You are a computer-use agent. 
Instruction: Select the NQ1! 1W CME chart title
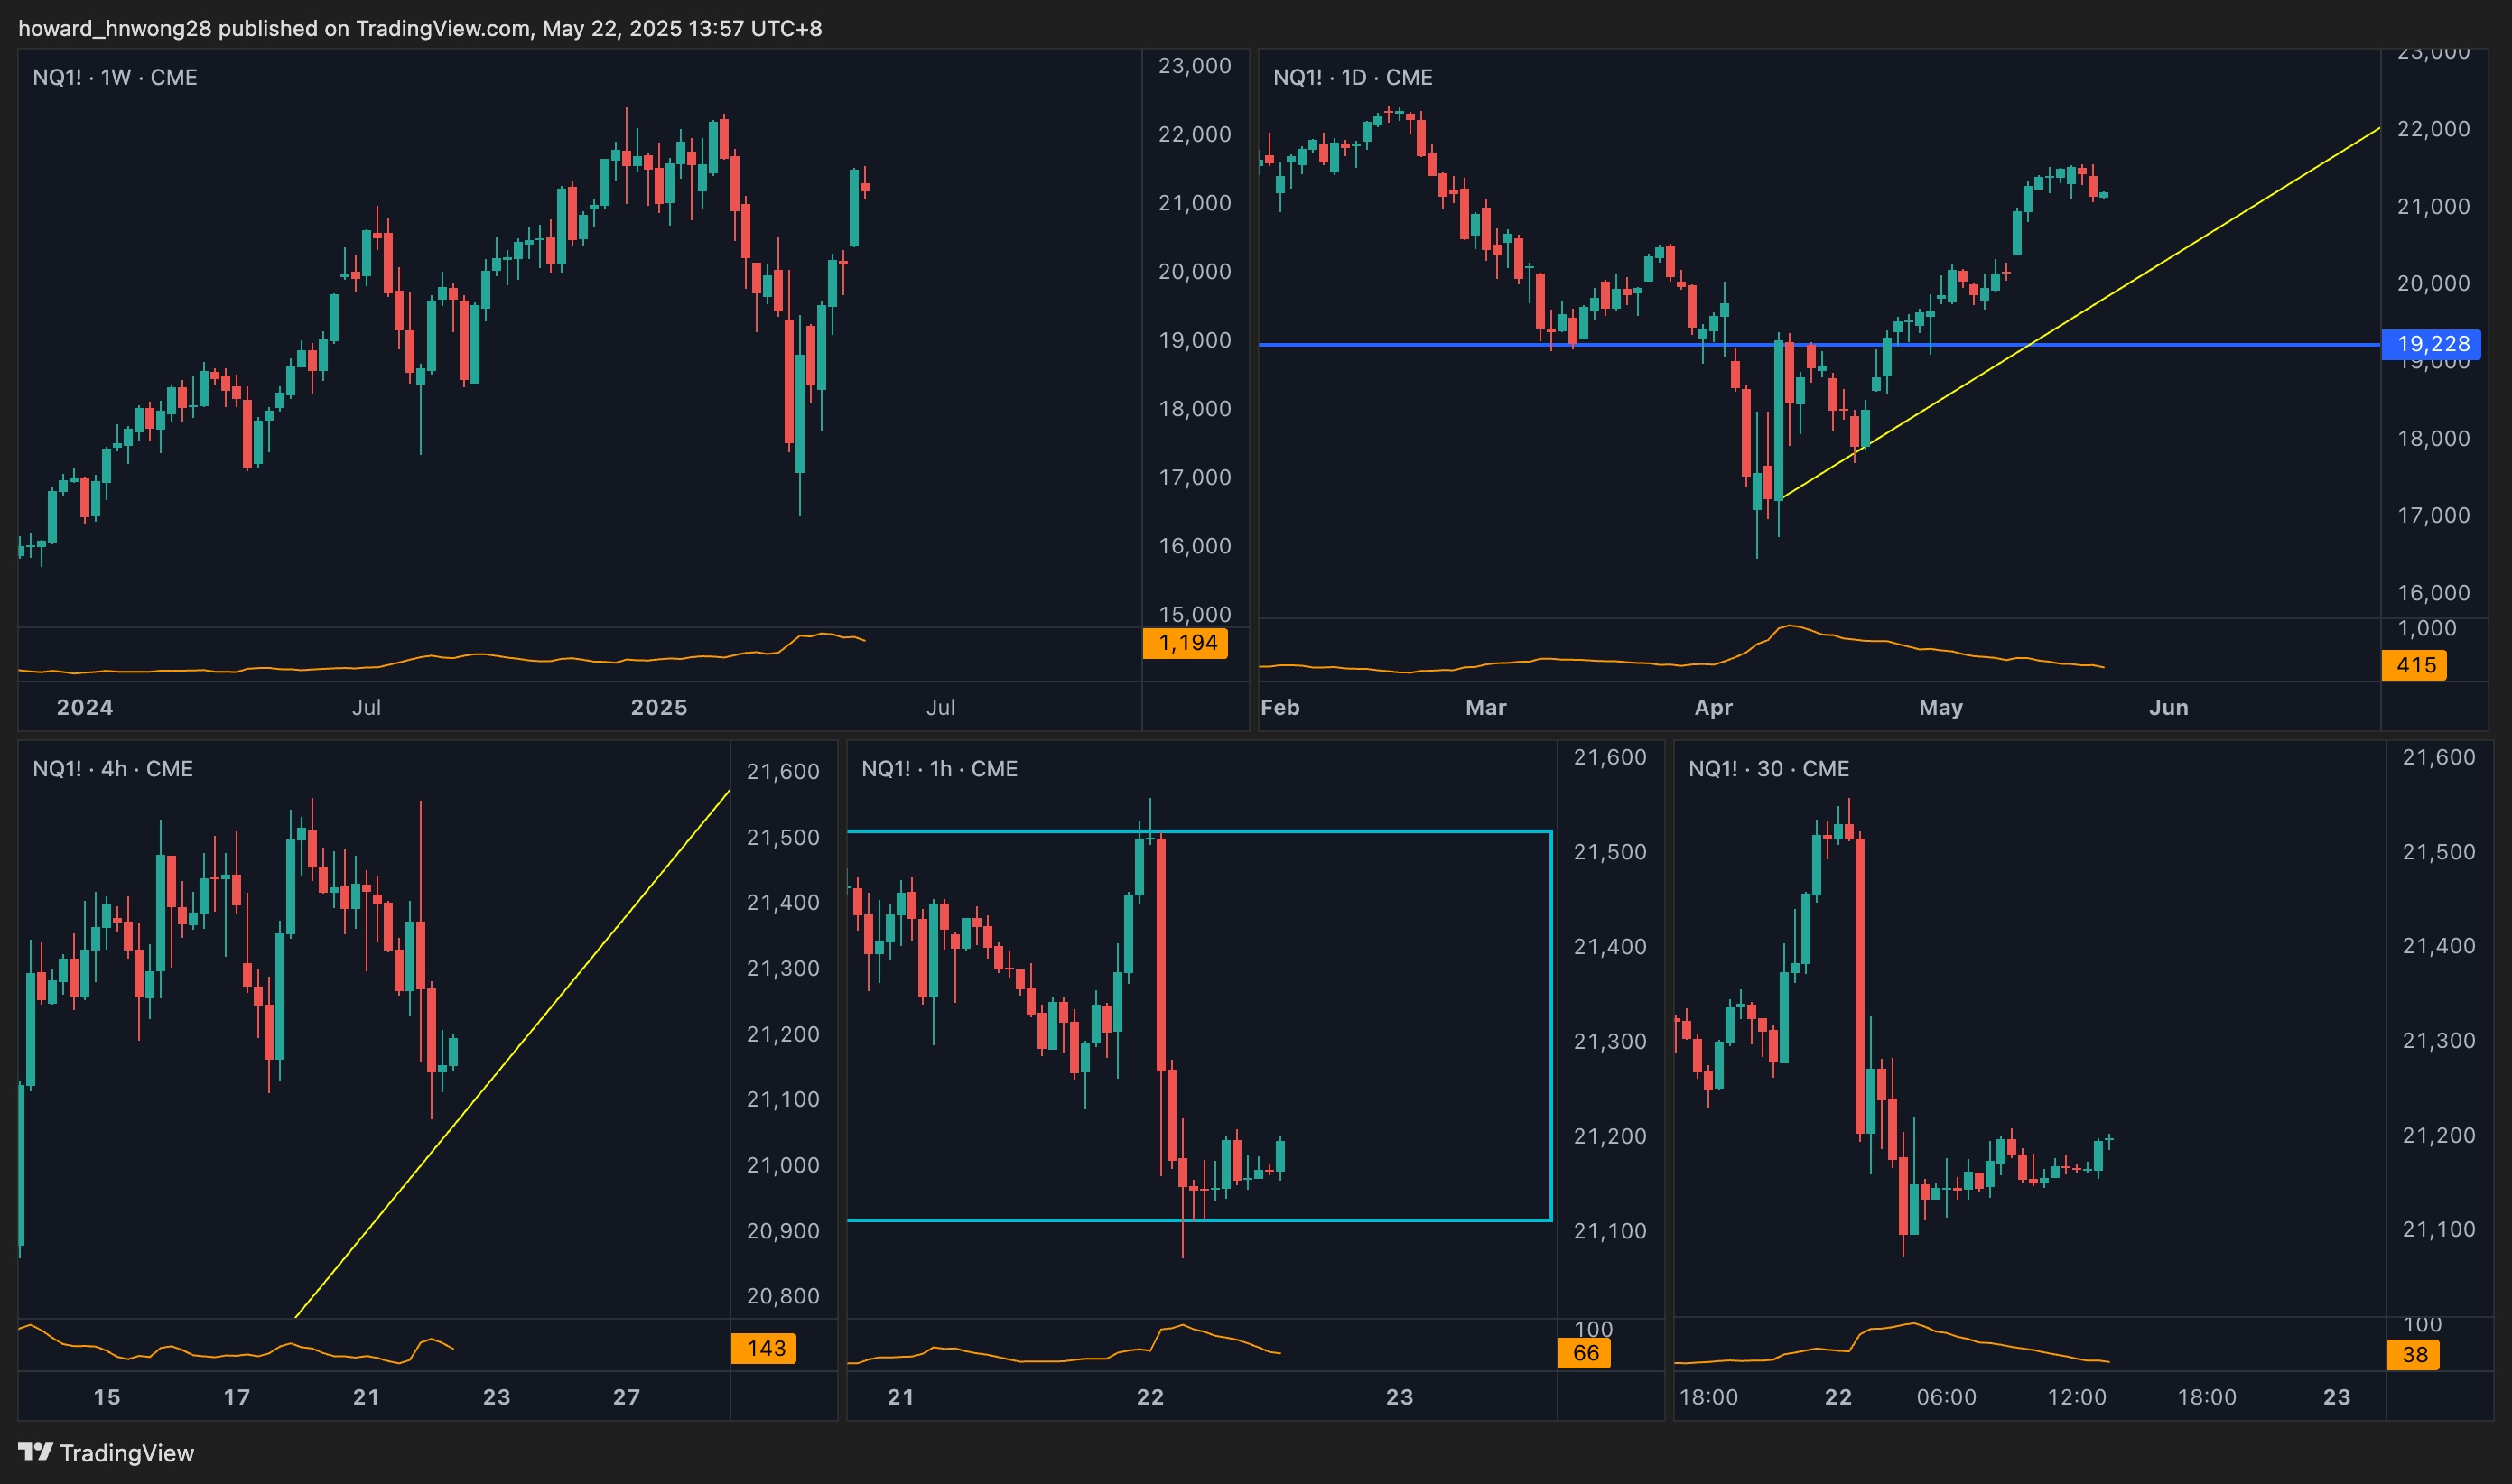pyautogui.click(x=115, y=77)
